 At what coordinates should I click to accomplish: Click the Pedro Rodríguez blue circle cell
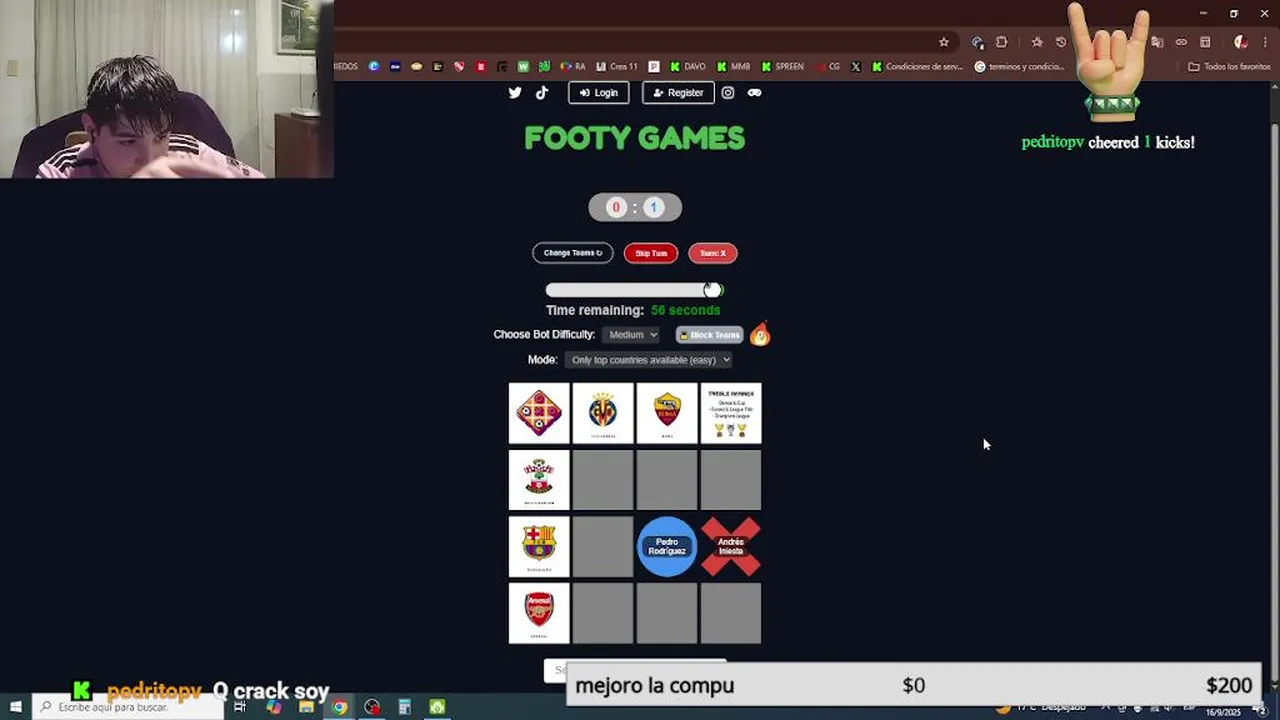pos(667,547)
